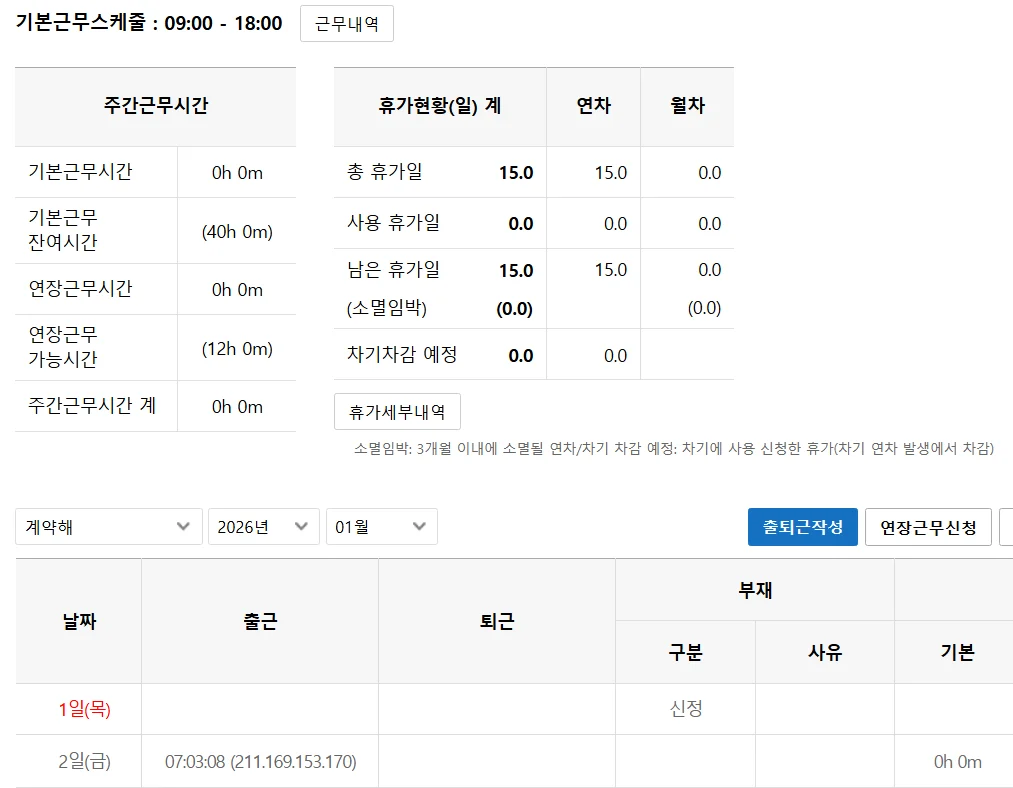Click the 퇴근 column header
The image size is (1013, 788).
(x=497, y=621)
